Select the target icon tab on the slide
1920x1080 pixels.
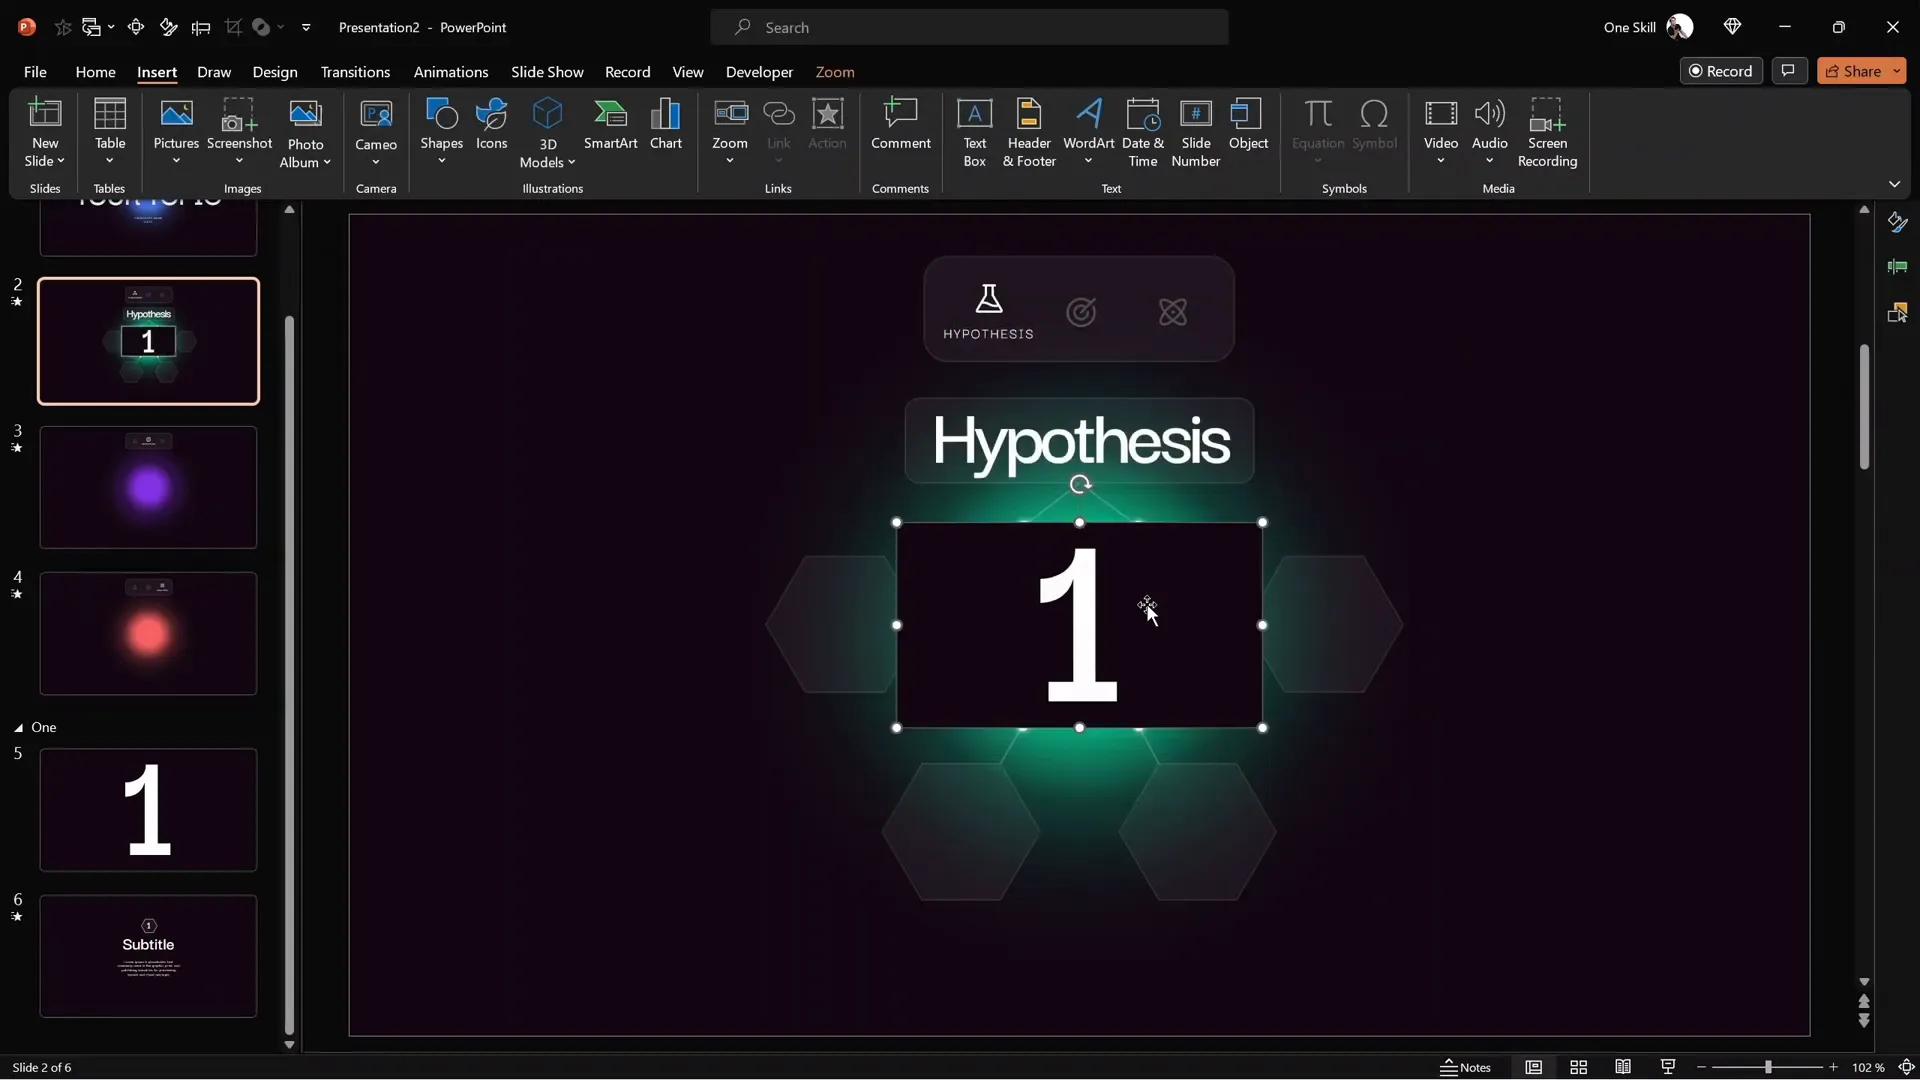(1081, 313)
